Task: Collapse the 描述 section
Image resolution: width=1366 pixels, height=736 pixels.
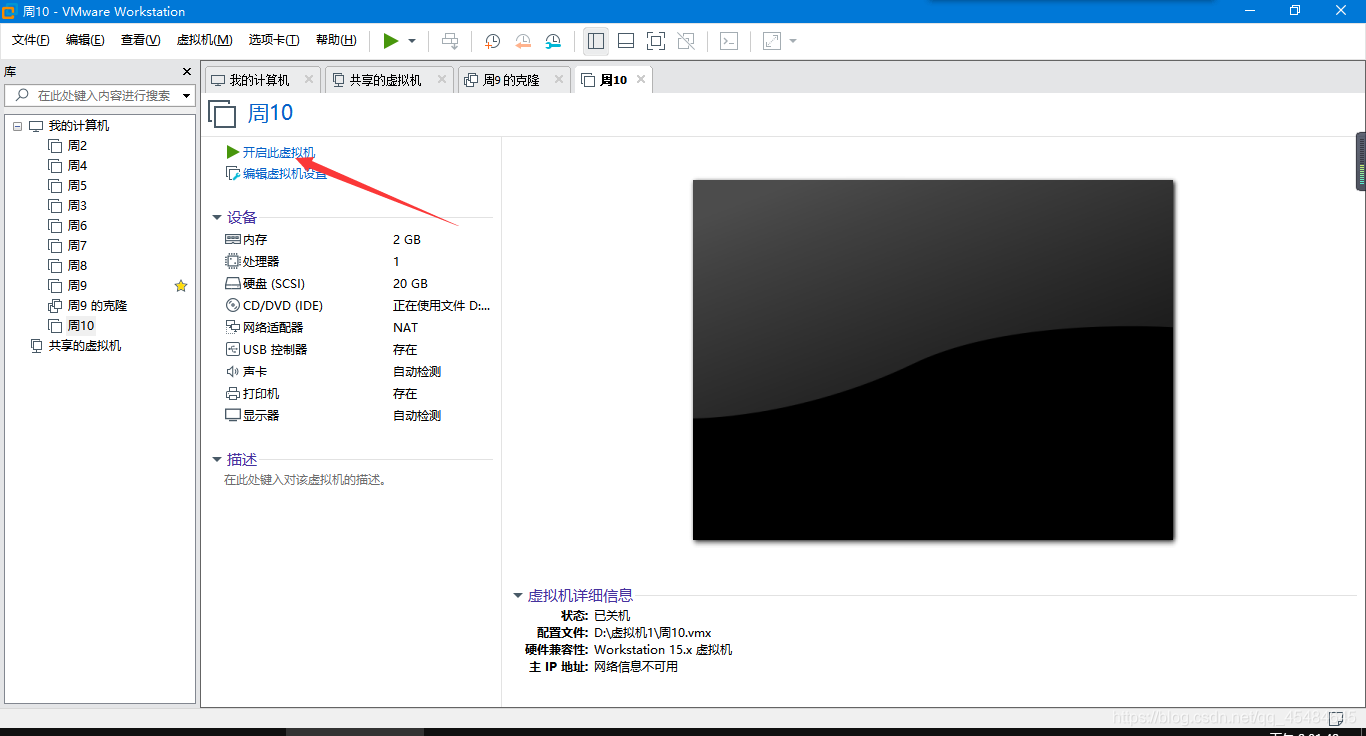Action: pos(217,459)
